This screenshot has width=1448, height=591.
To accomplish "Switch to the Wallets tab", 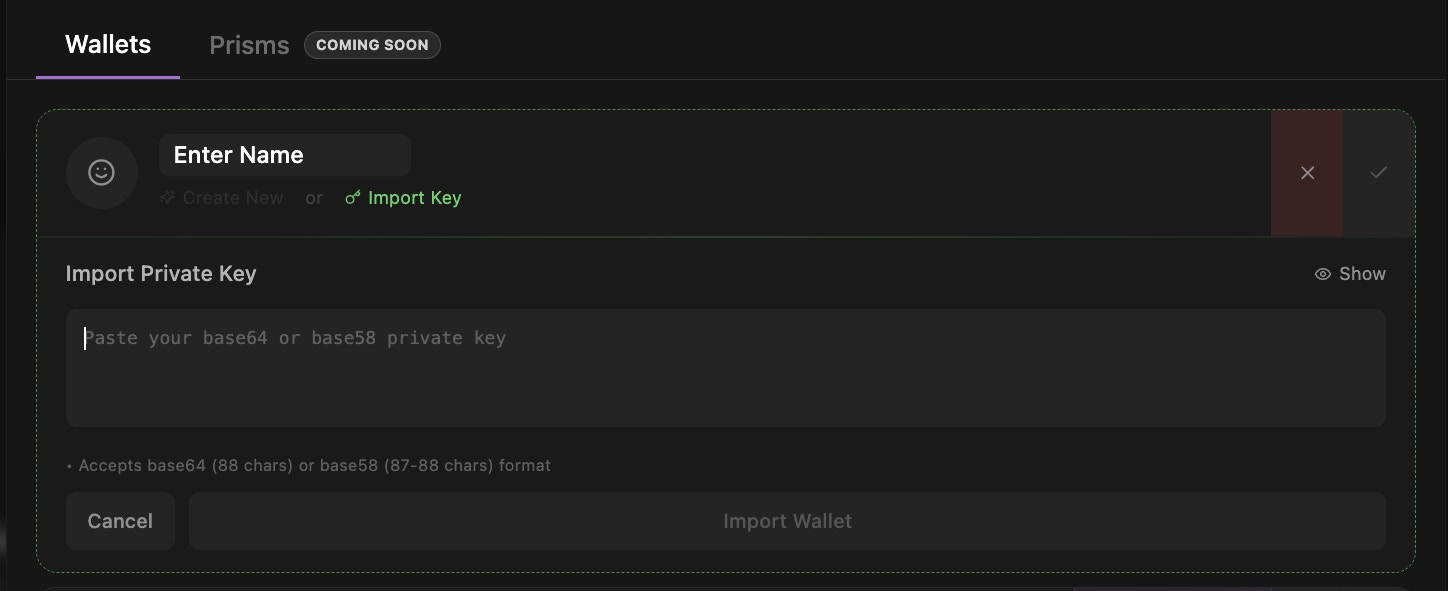I will [x=107, y=44].
